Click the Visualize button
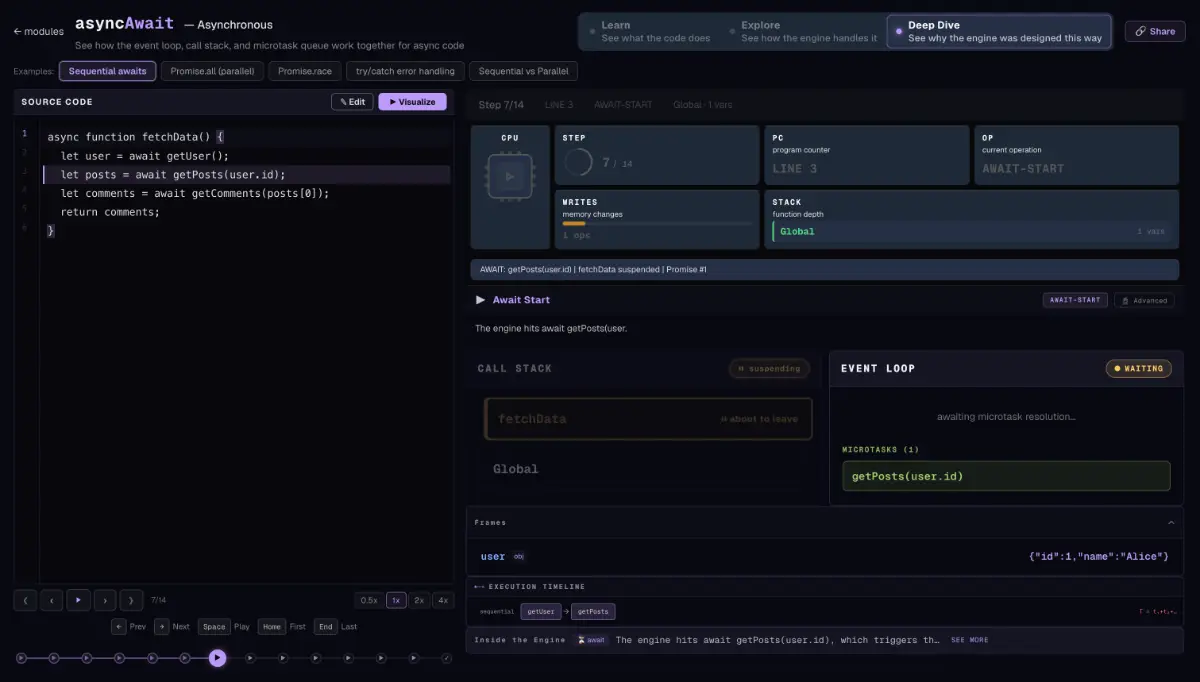 click(x=412, y=102)
